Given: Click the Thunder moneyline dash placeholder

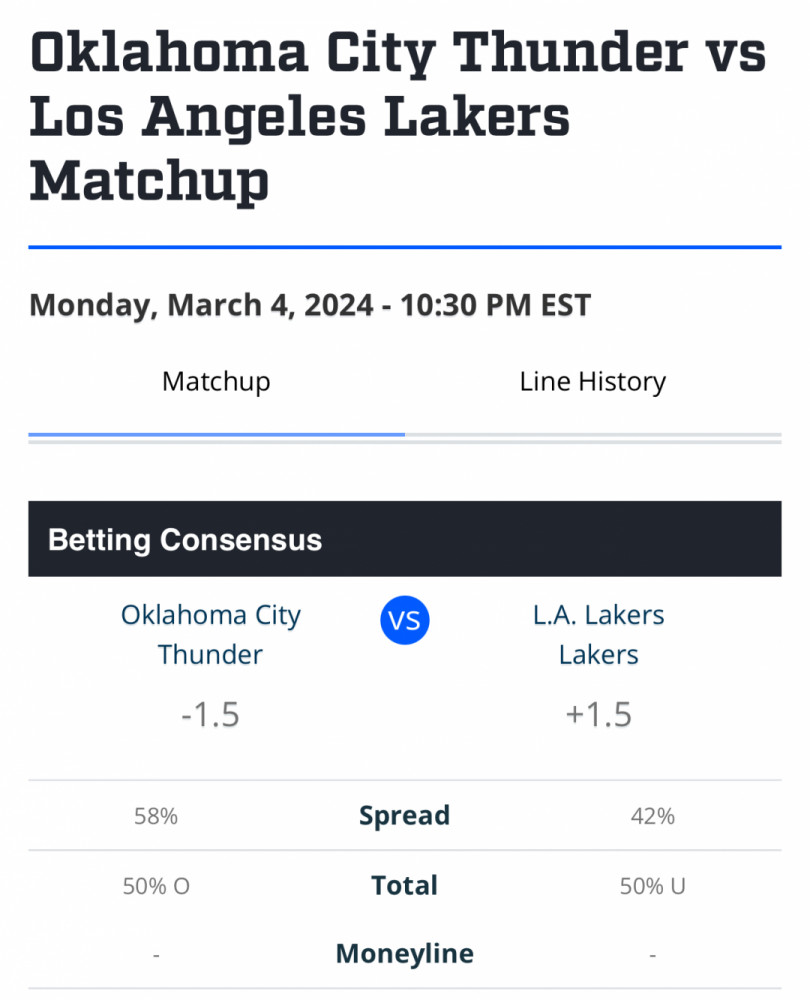Looking at the screenshot, I should click(156, 955).
